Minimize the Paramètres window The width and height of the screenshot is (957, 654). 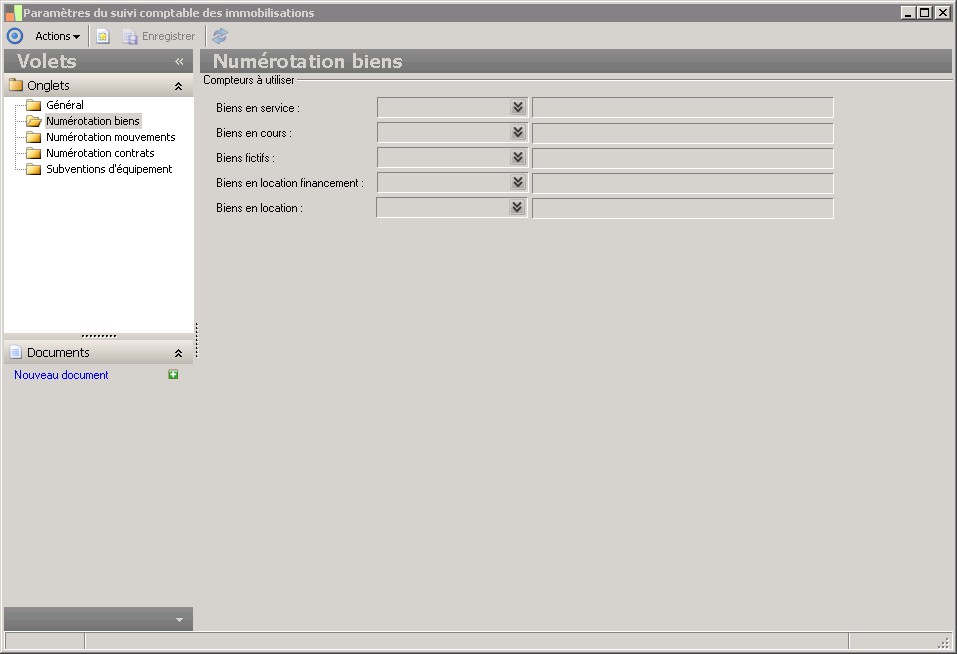(908, 12)
